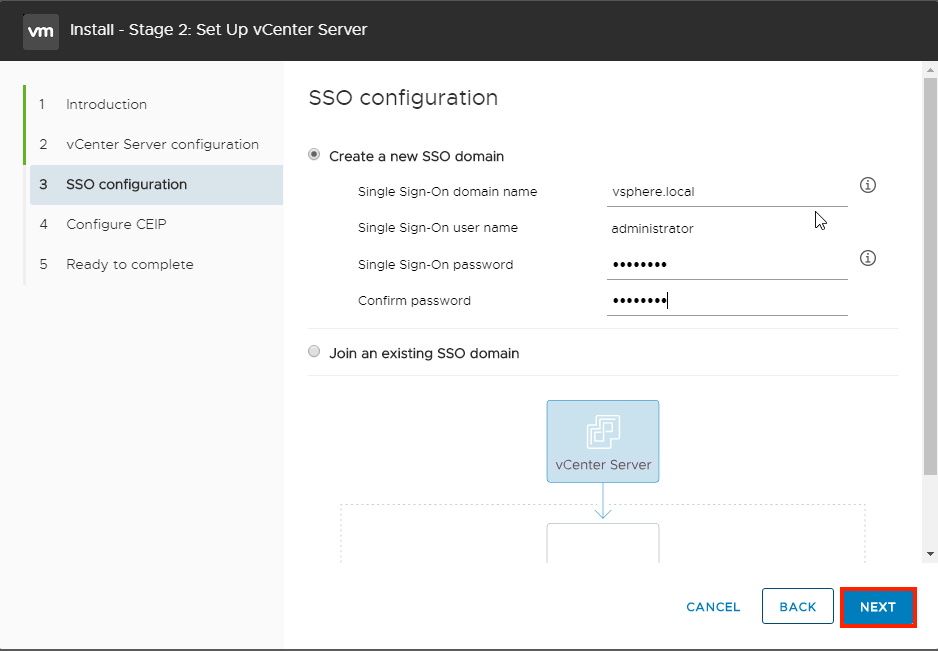Click the vCenter Server diagram box
Screen dimensions: 938x651
pyautogui.click(x=603, y=442)
